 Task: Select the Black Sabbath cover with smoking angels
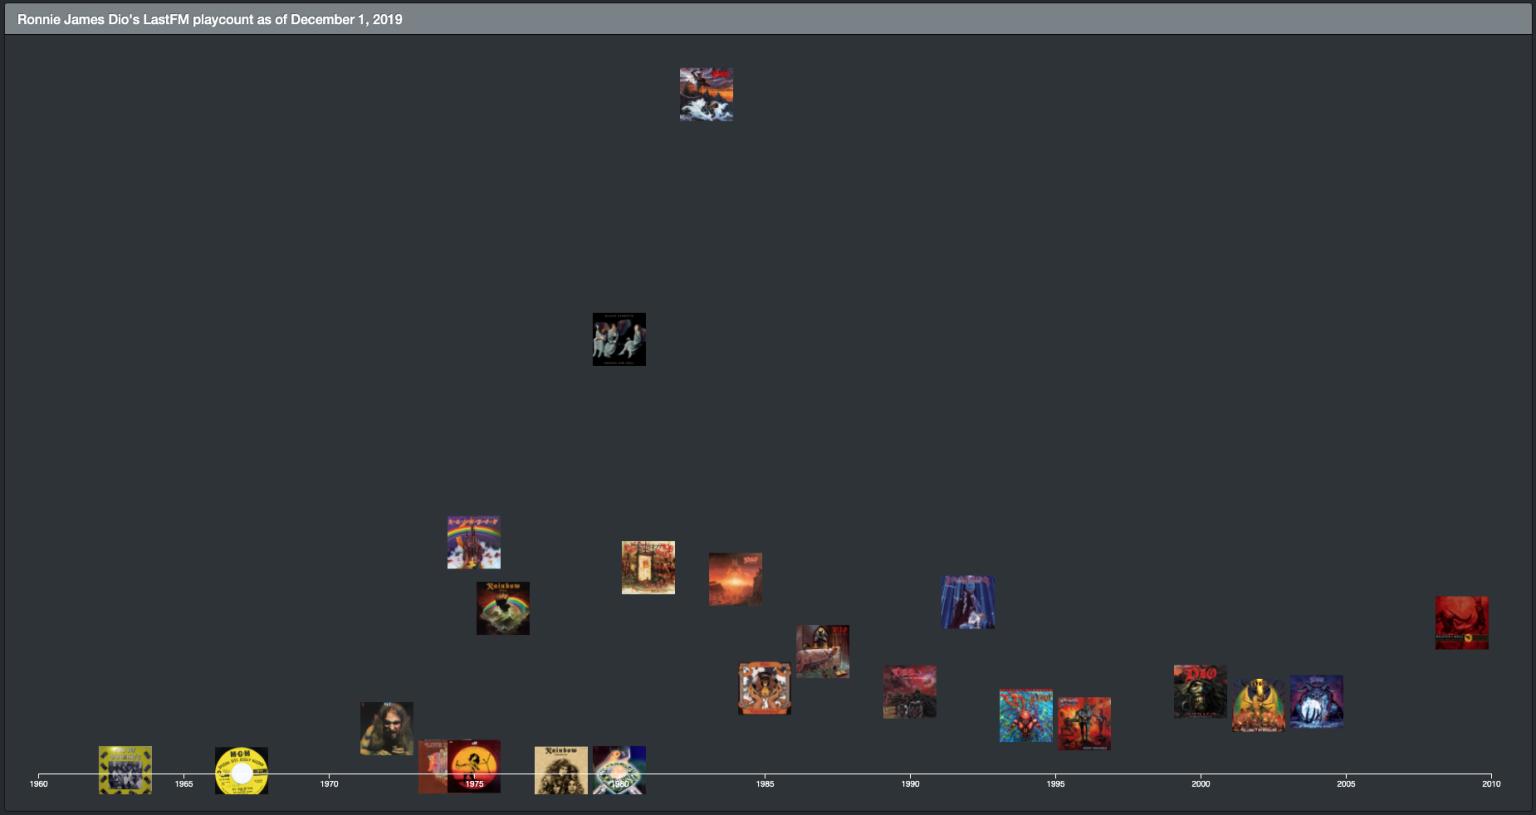coord(619,339)
